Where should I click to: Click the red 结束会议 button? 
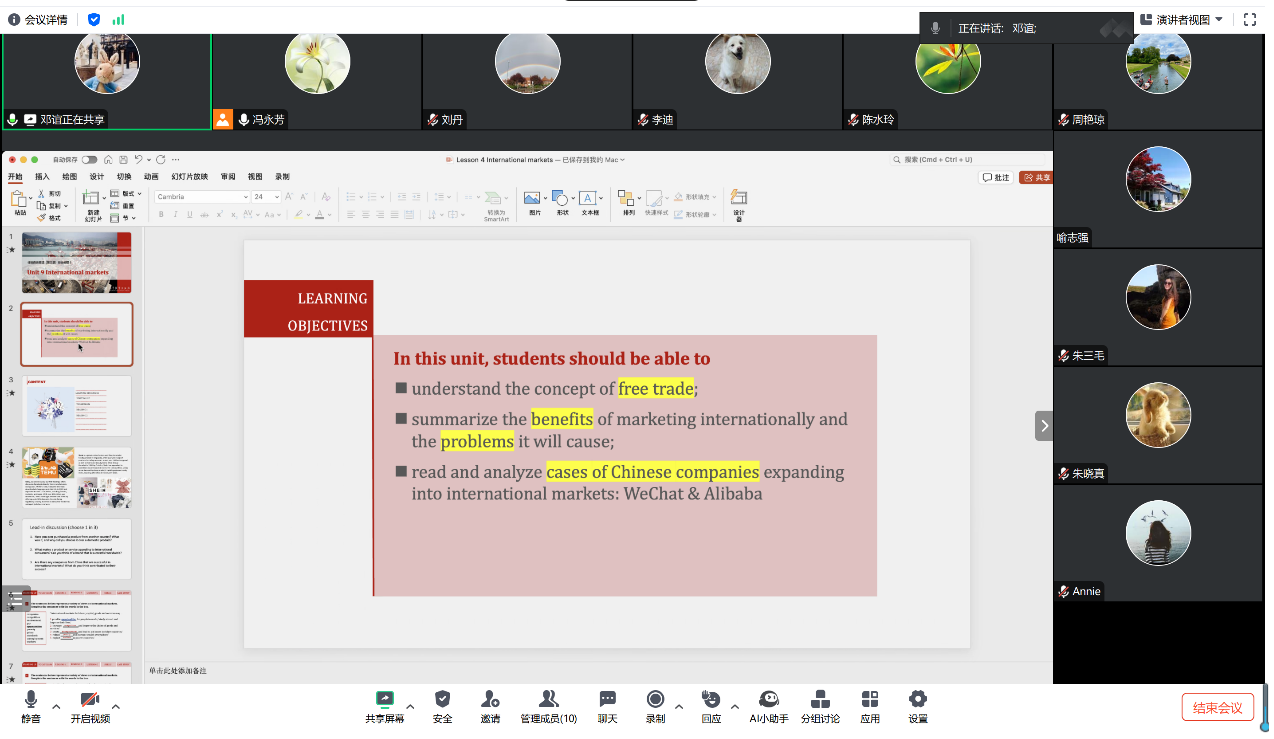[1217, 707]
